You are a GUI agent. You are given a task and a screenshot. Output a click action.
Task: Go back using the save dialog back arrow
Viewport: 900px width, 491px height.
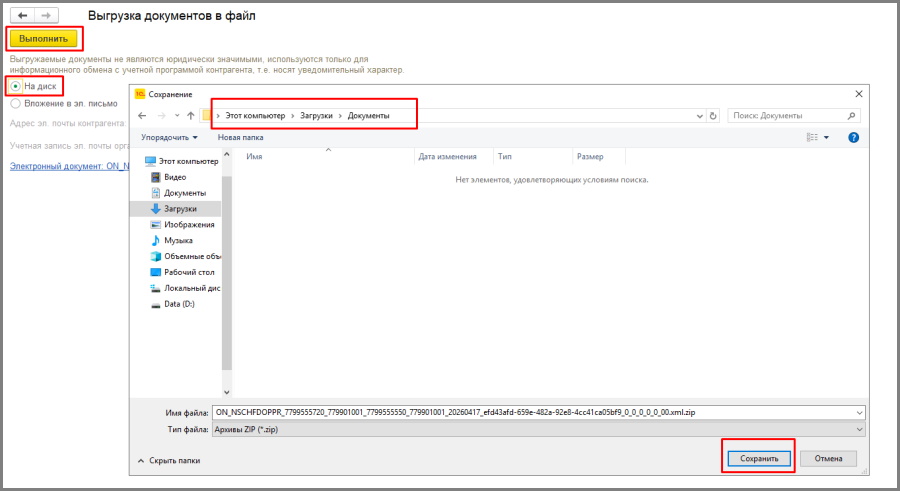(x=143, y=116)
